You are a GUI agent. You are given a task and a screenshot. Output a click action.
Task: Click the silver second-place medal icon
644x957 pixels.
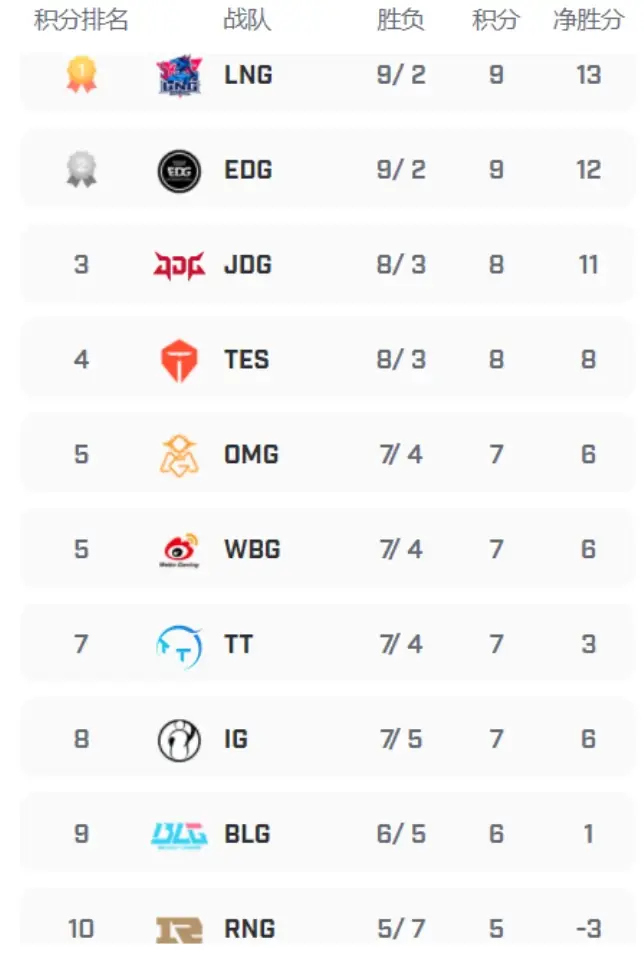tap(81, 171)
